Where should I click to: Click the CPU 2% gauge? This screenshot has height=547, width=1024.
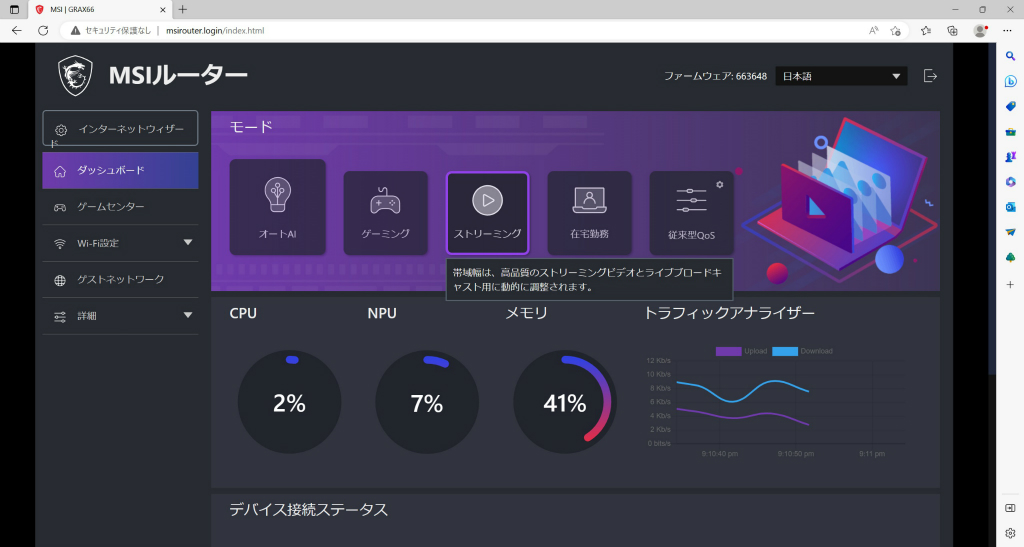tap(289, 402)
